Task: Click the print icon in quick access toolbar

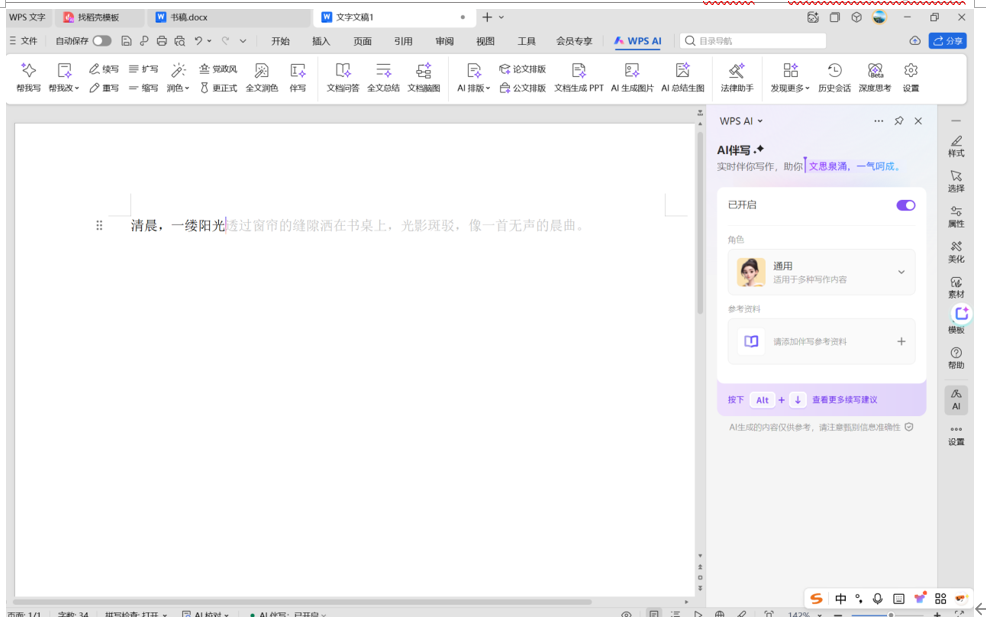Action: pyautogui.click(x=162, y=41)
